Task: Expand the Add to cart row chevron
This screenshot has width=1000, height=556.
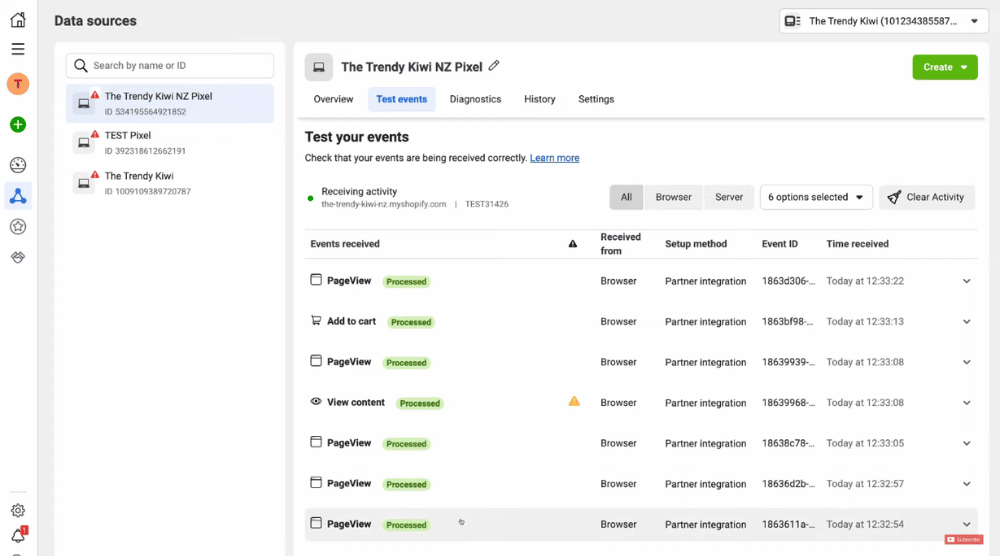Action: click(x=967, y=322)
